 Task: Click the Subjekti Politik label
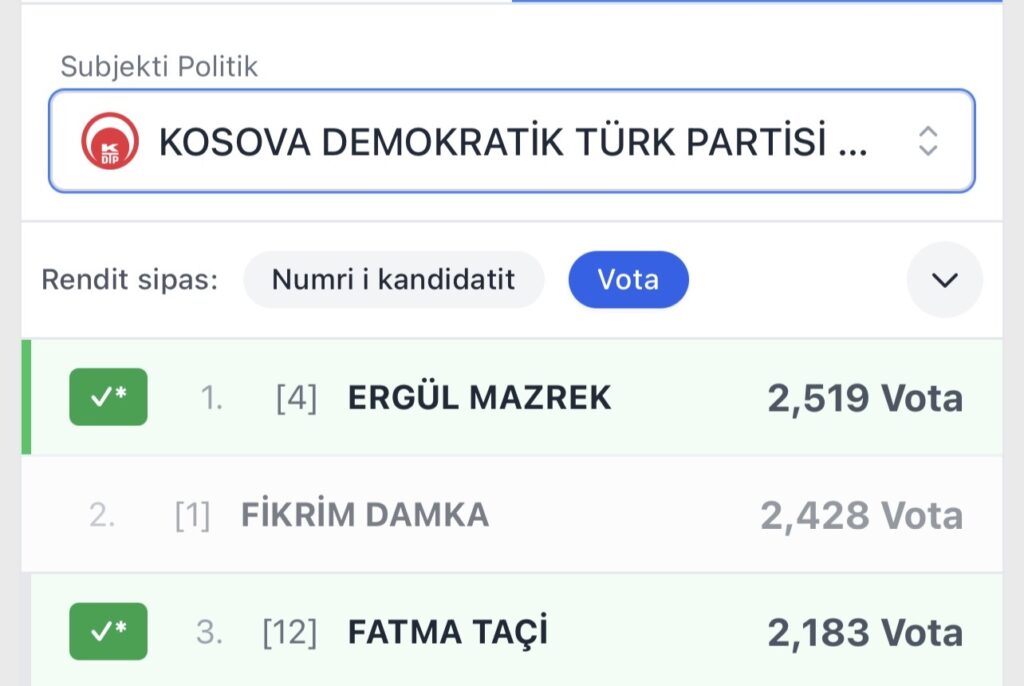(x=159, y=67)
